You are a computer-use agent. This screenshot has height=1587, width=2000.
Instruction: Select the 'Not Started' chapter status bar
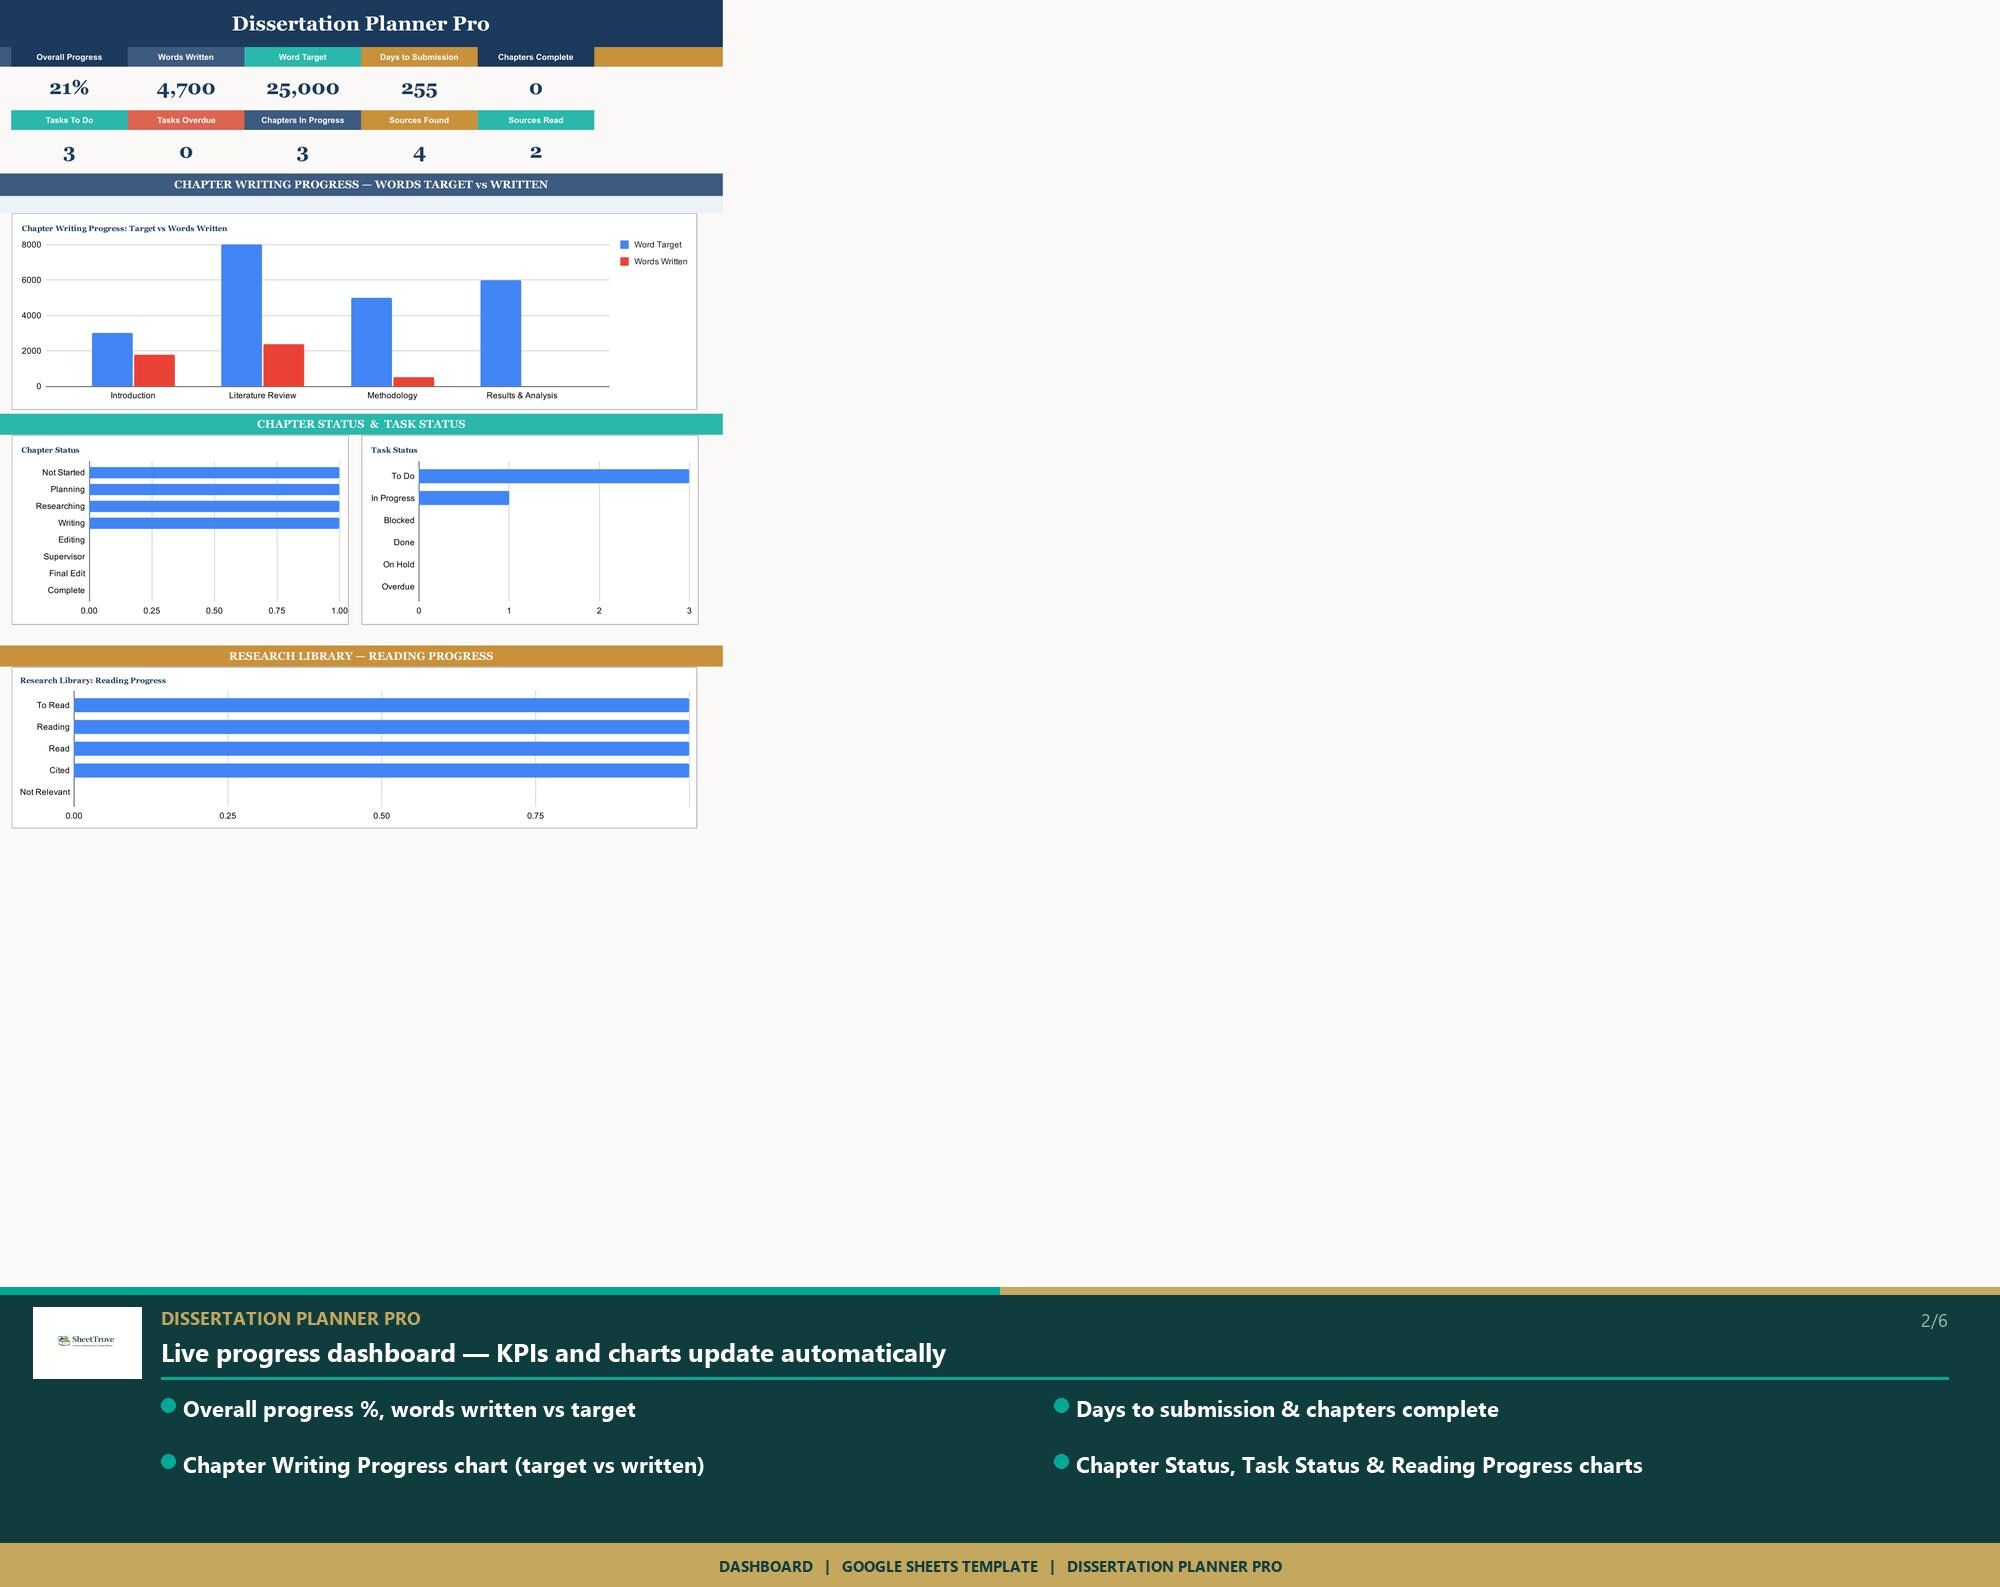[x=214, y=473]
